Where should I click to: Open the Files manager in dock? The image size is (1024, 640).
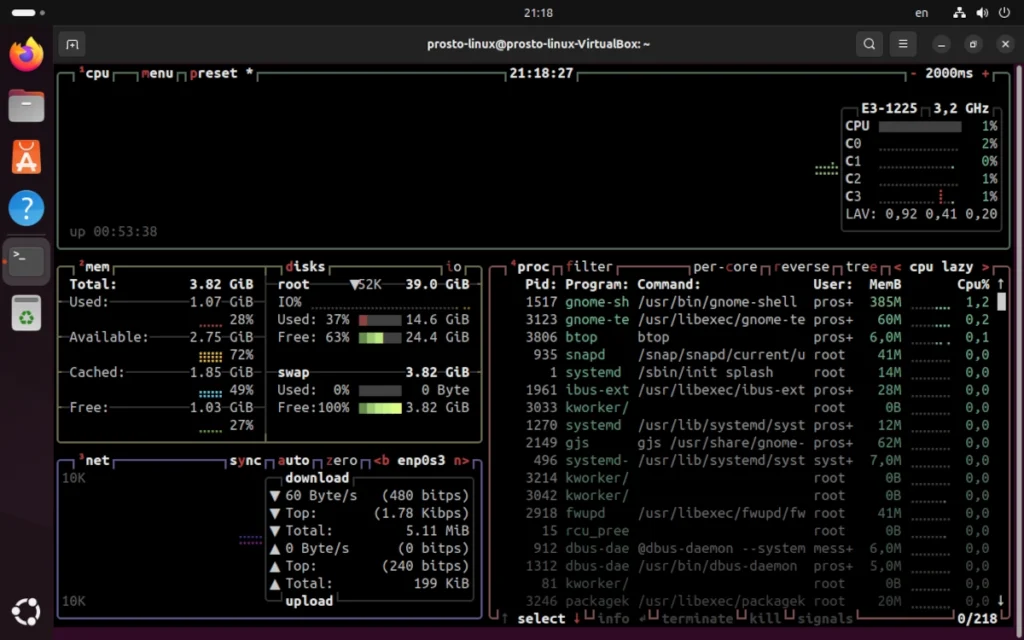click(26, 106)
